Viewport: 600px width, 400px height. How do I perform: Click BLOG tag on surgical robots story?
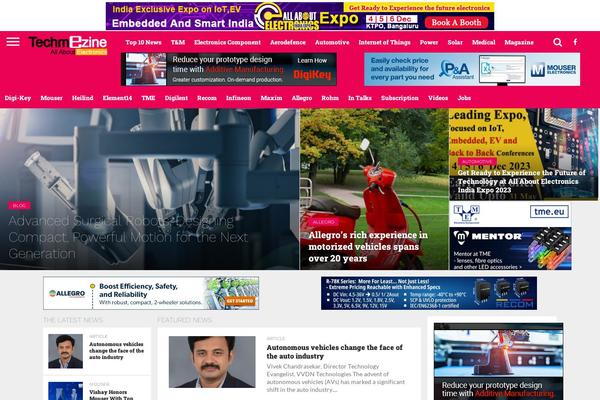tap(19, 206)
